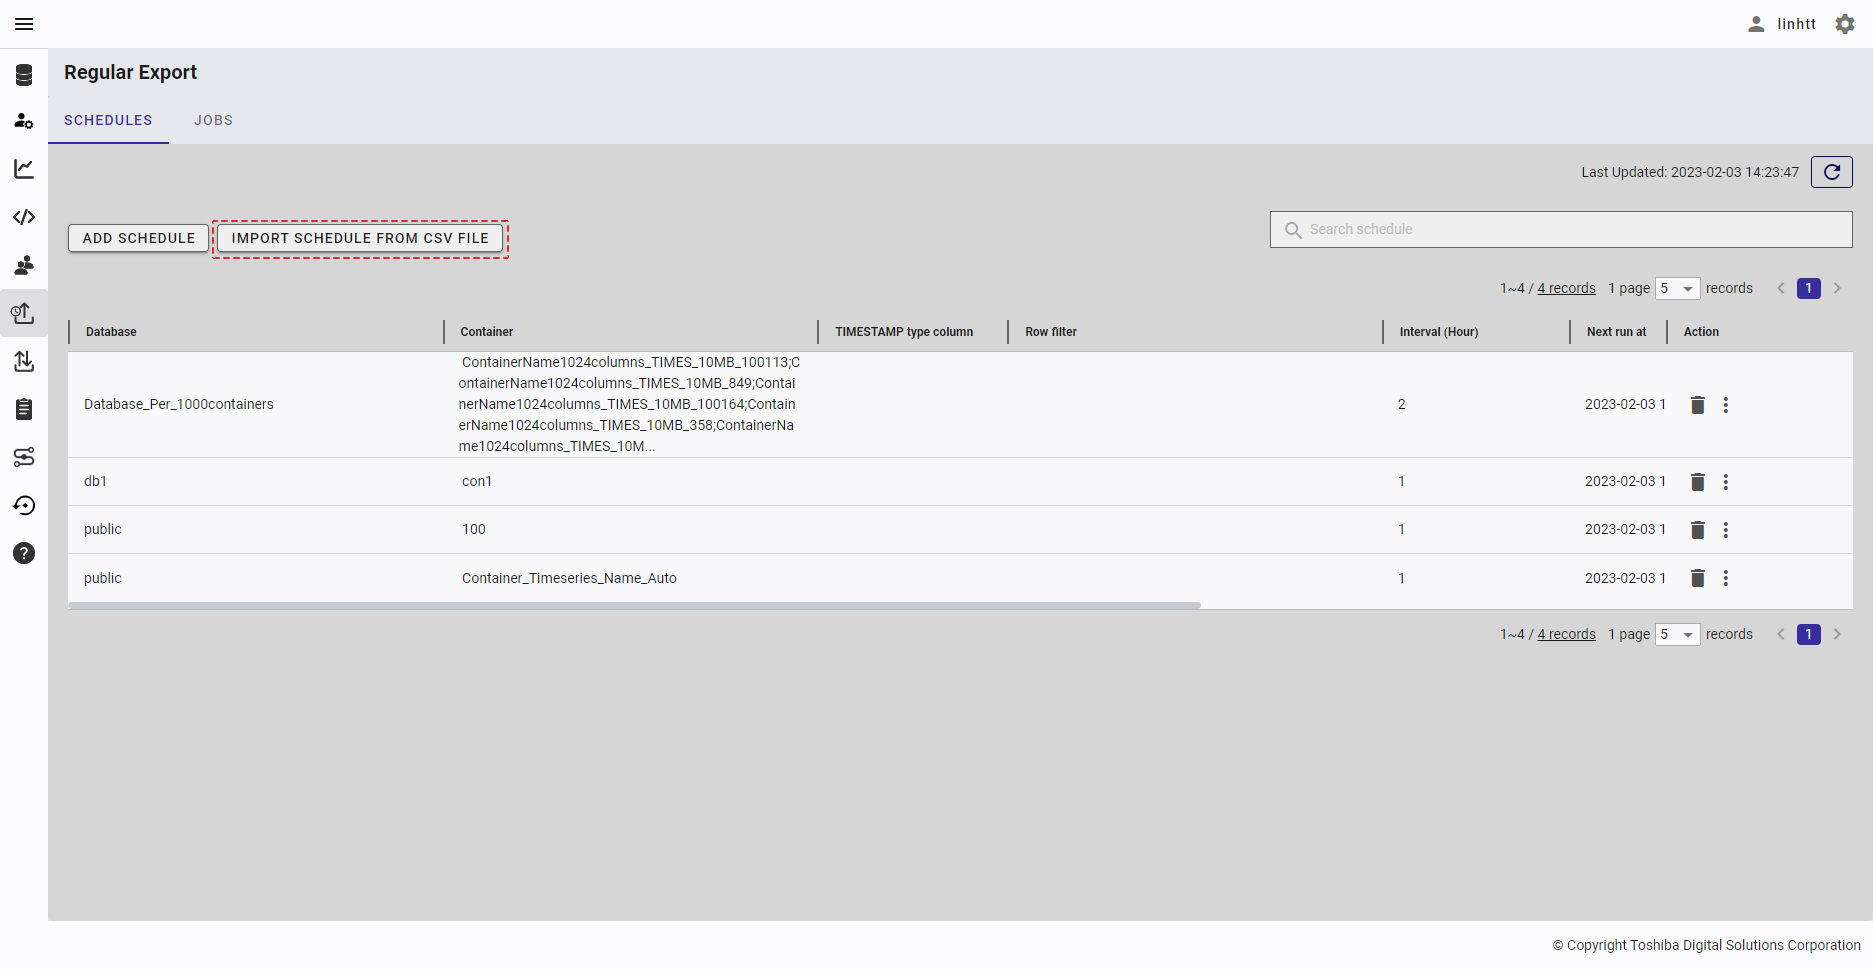Viewport: 1873px width, 969px height.
Task: Open the code brackets sidebar icon
Action: click(x=24, y=217)
